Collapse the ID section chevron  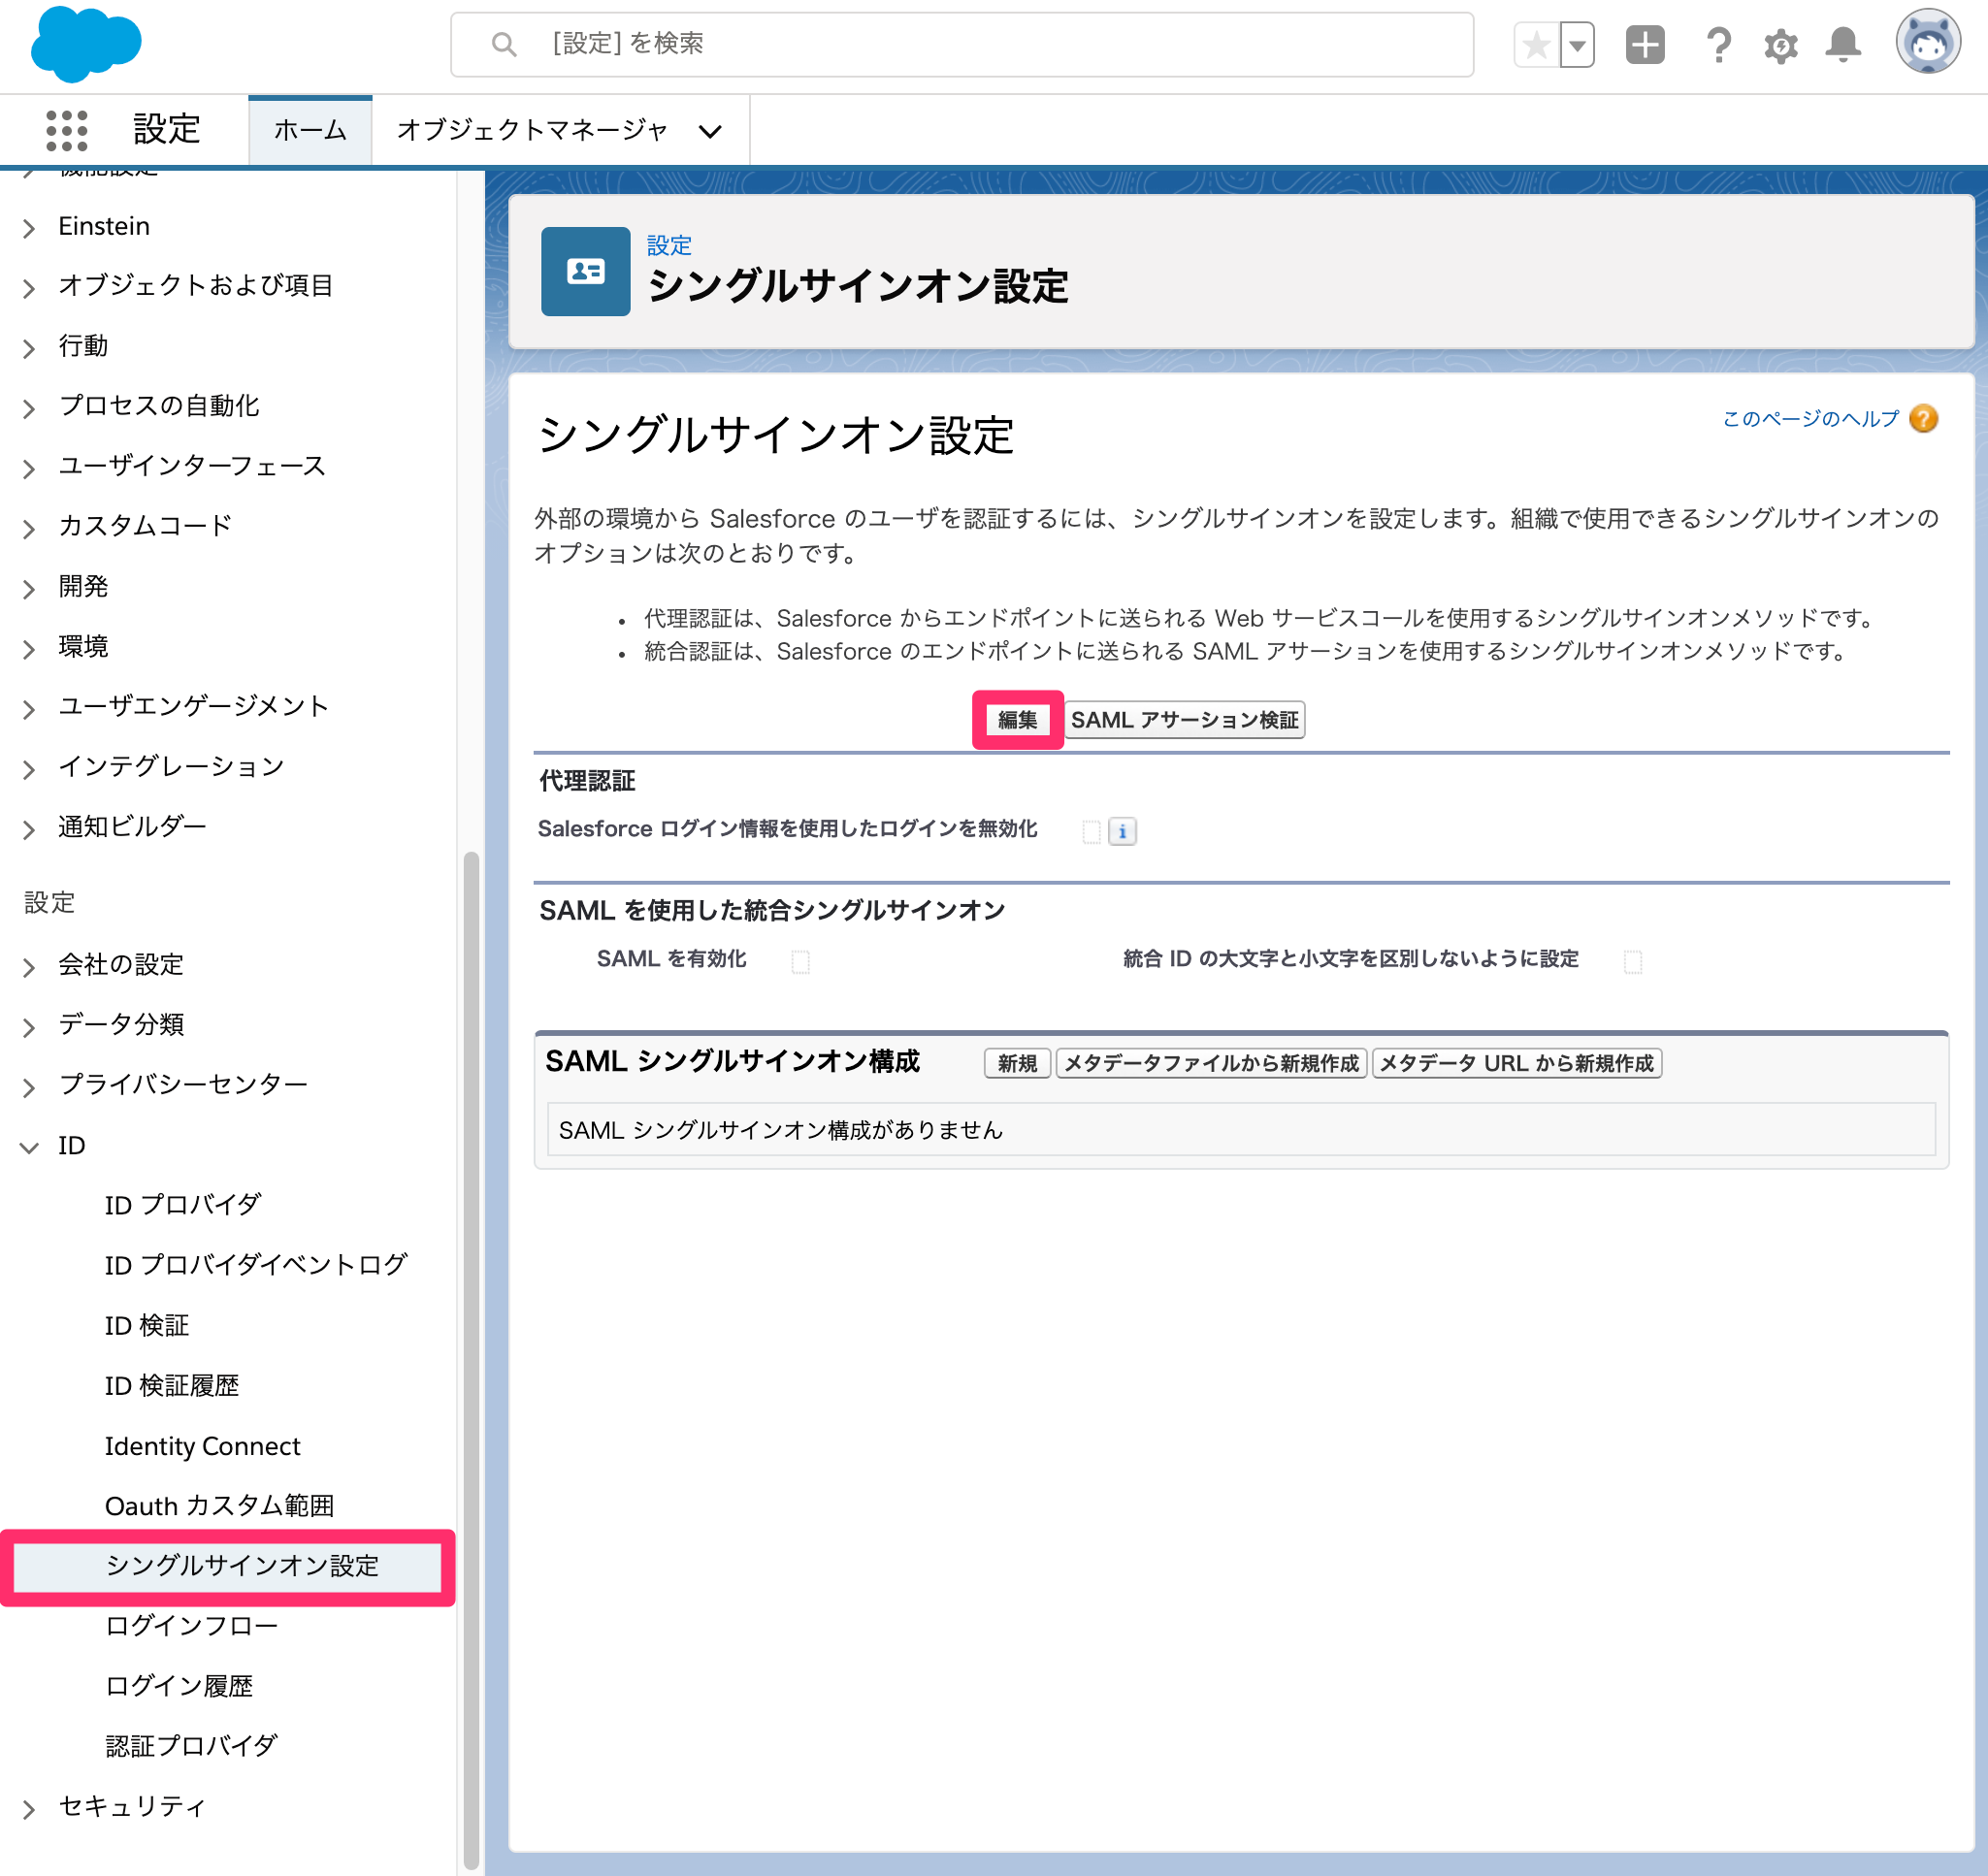(x=29, y=1147)
